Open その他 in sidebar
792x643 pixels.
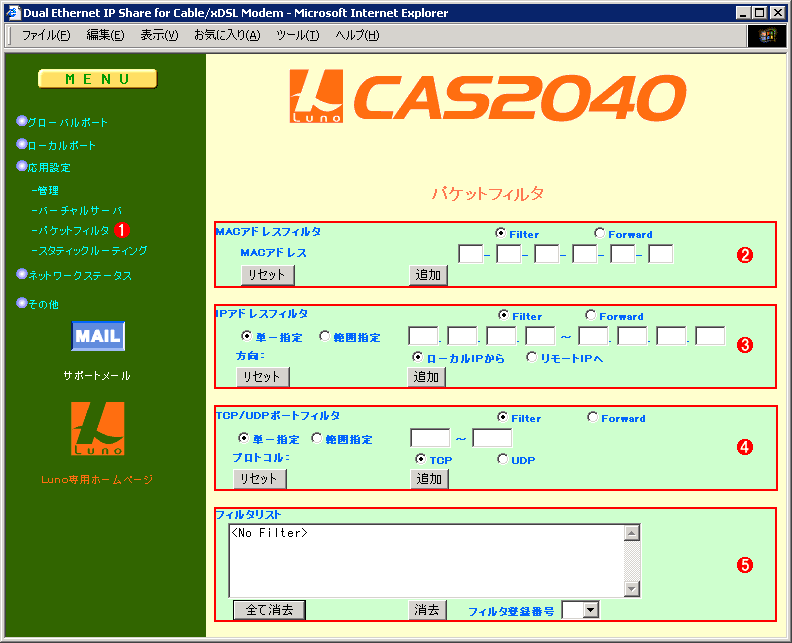pyautogui.click(x=43, y=304)
